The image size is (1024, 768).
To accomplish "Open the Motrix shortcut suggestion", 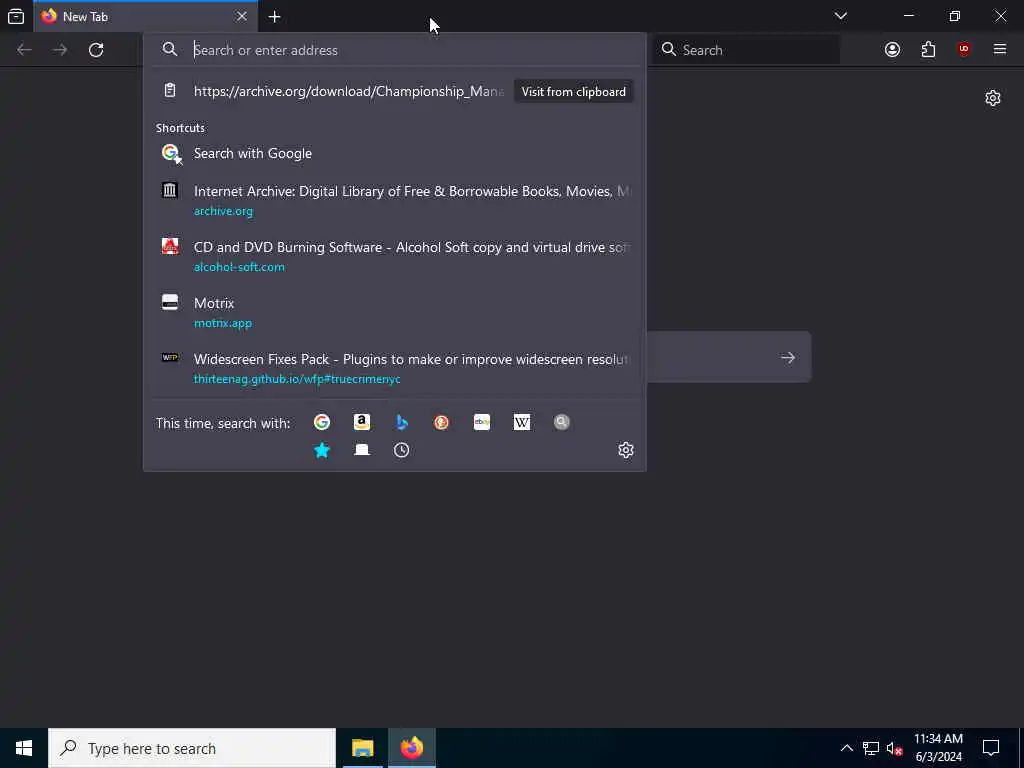I will (394, 312).
